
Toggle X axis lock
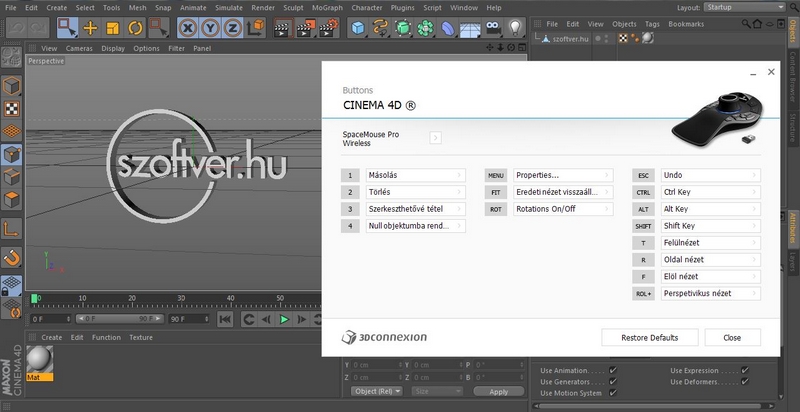188,28
